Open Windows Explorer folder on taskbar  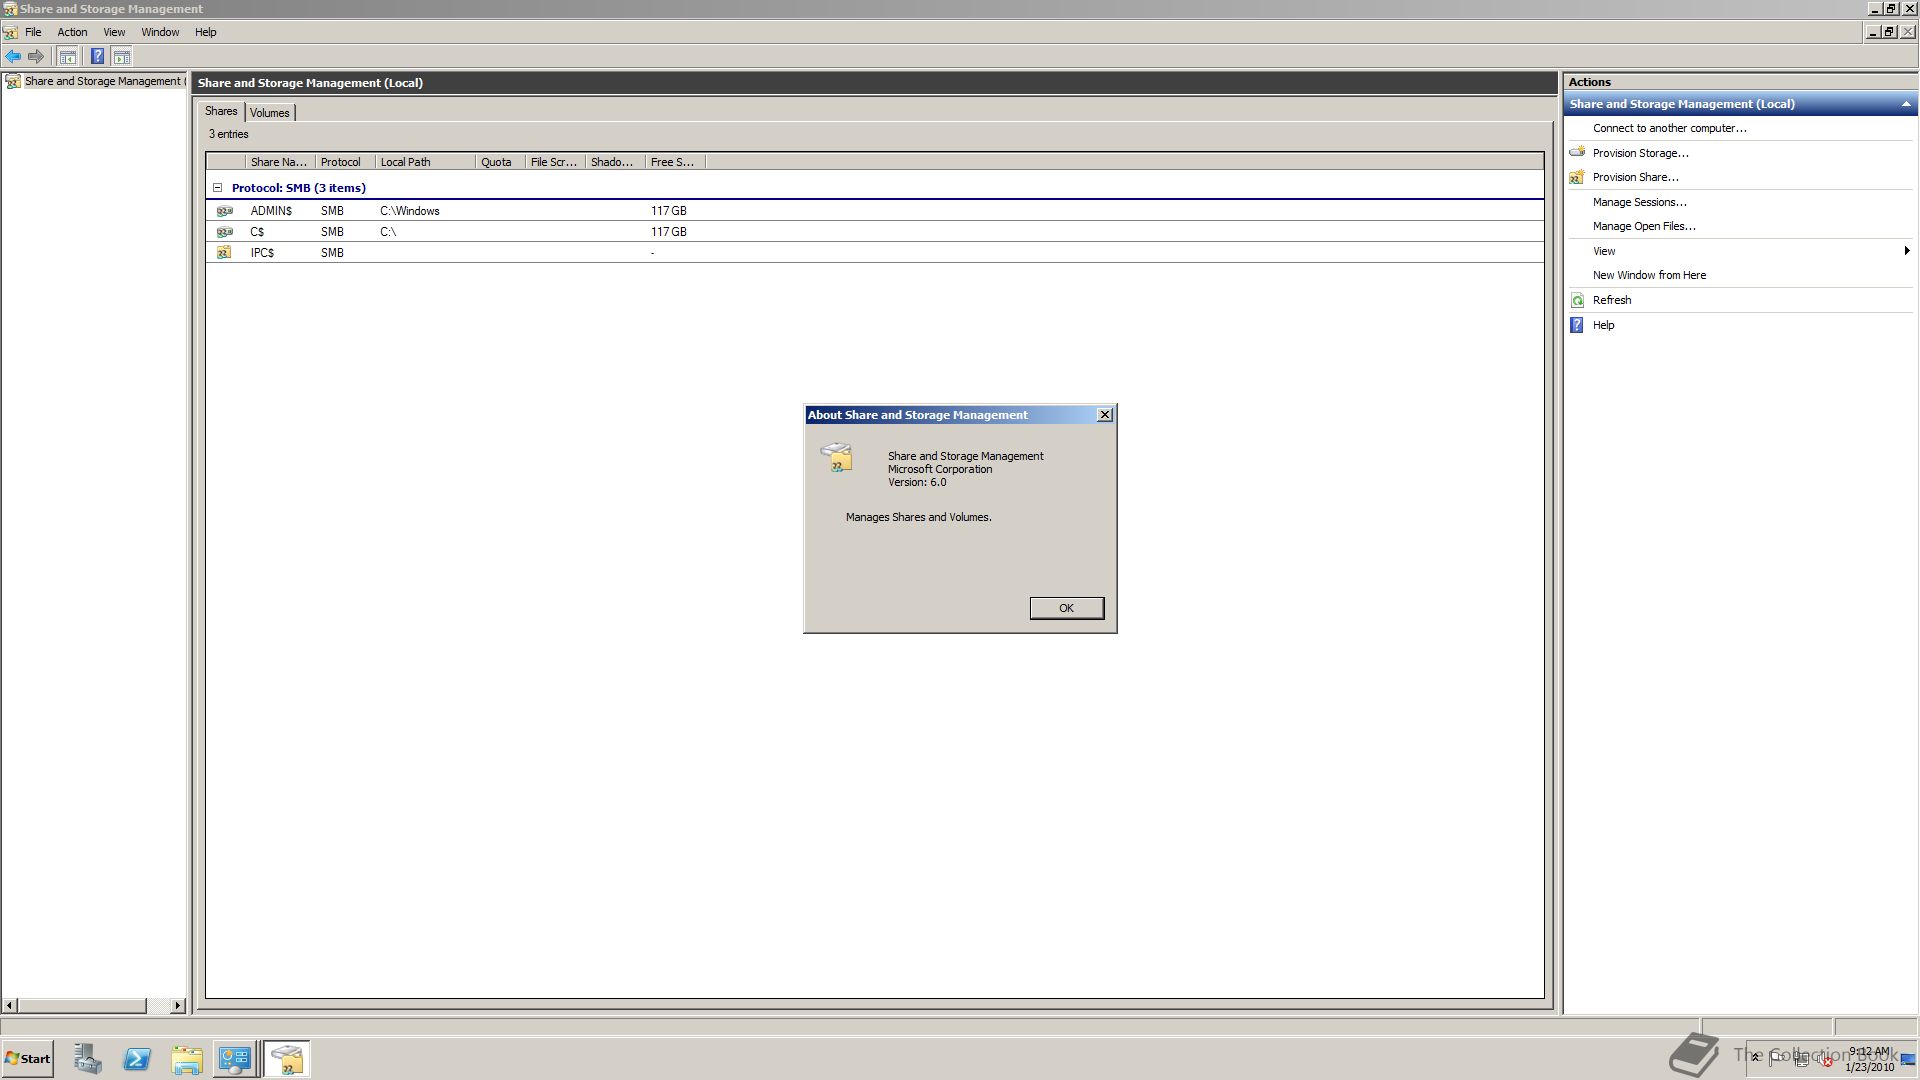(x=186, y=1059)
